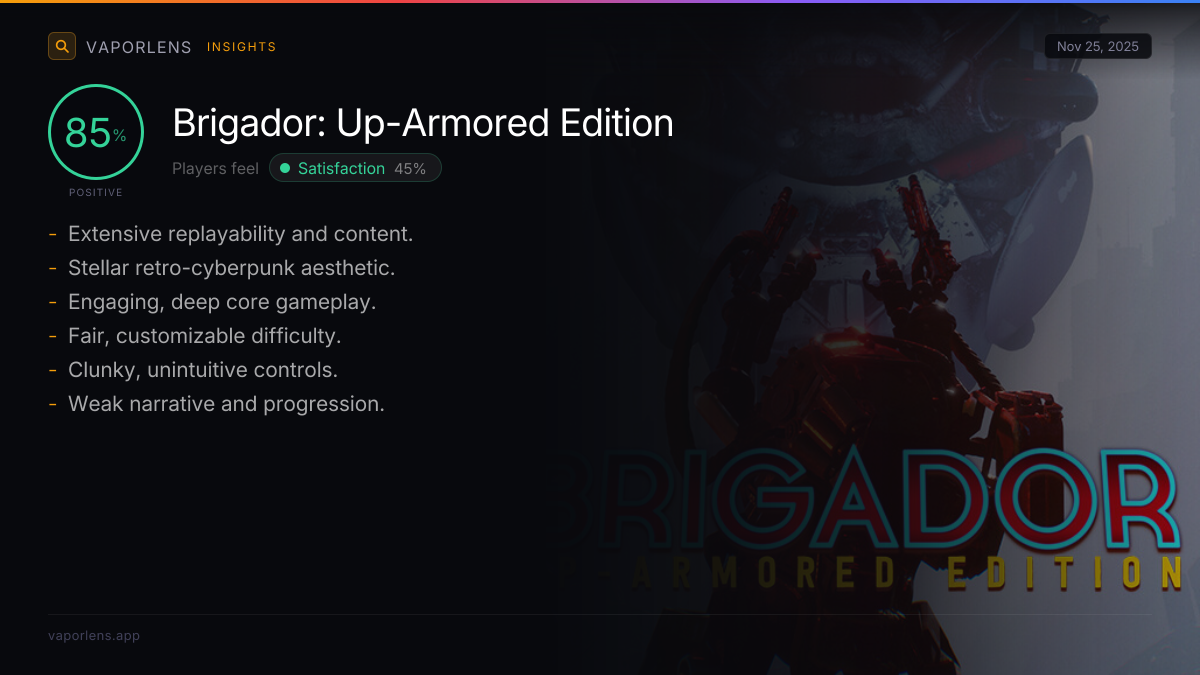This screenshot has width=1200, height=675.
Task: Select 'Engaging, deep core gameplay' line
Action: (x=222, y=302)
